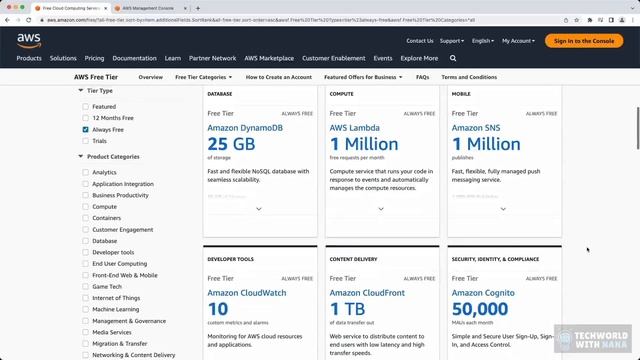Expand AWS Lambda card details chevron
Viewport: 640px width, 360px height.
[381, 209]
